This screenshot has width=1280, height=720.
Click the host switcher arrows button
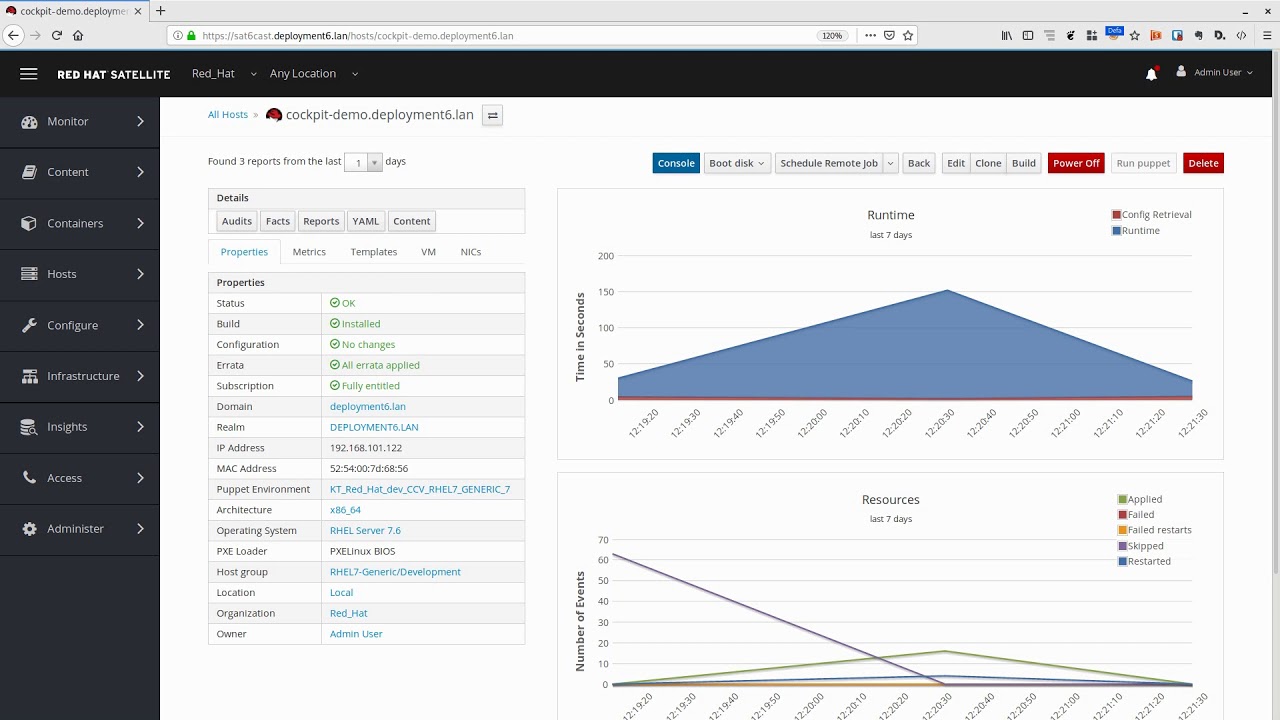[x=492, y=115]
